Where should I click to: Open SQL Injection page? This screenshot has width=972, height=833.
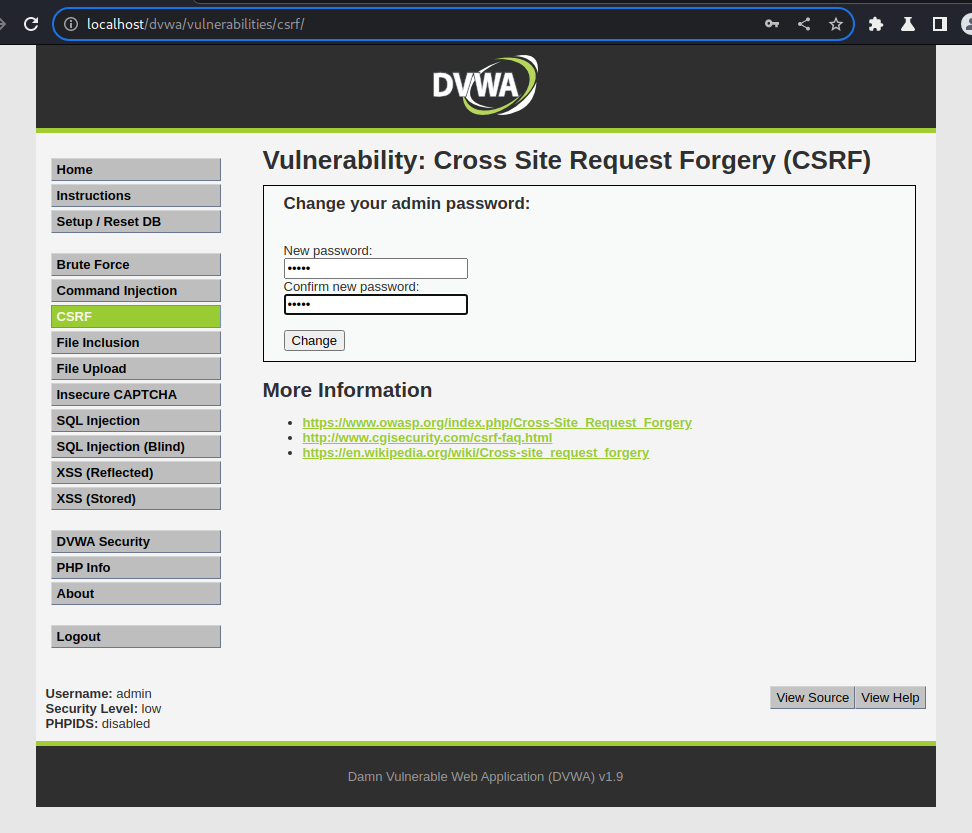coord(136,421)
